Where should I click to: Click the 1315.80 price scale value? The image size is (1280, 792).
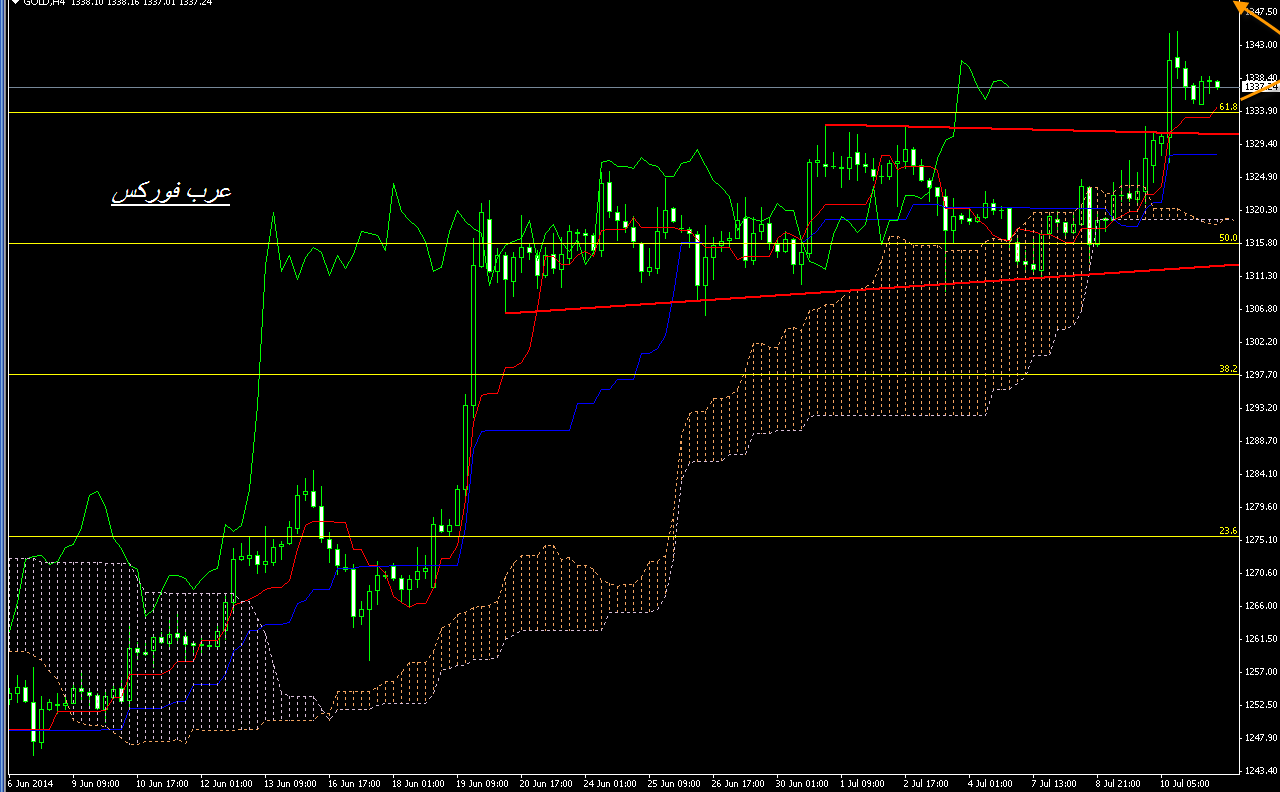pos(1260,242)
